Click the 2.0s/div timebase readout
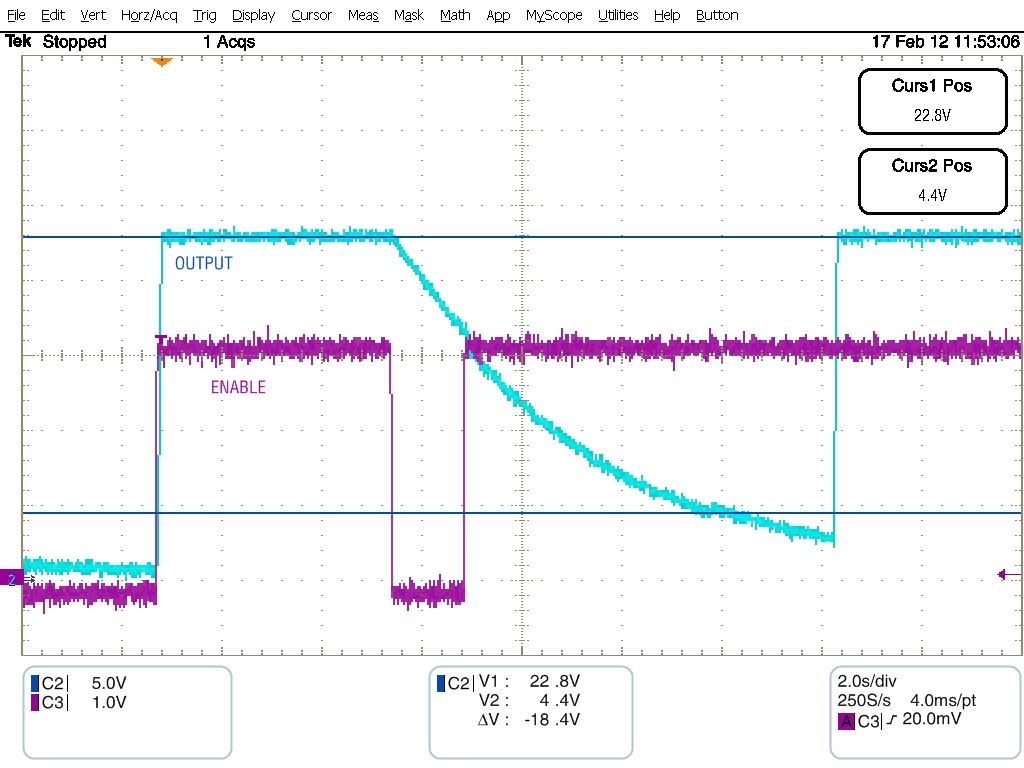 [x=867, y=681]
